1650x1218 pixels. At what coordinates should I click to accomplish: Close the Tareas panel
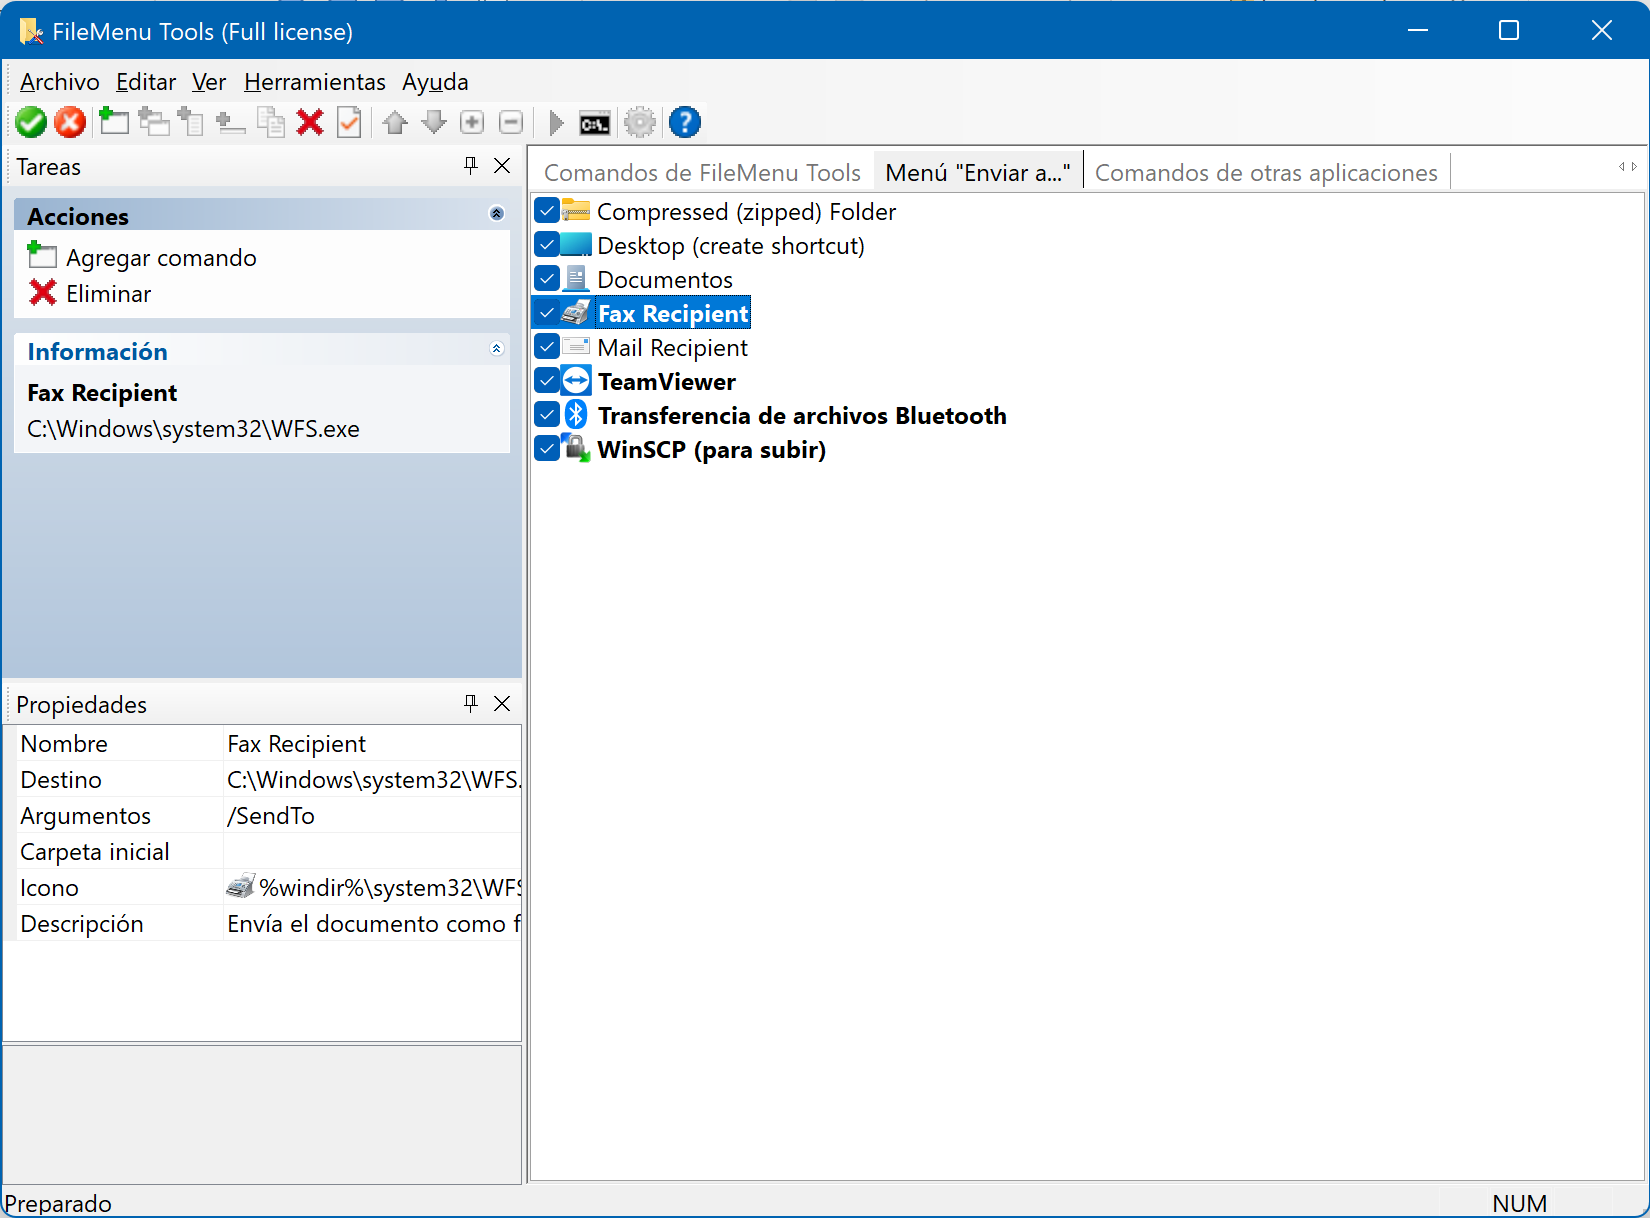pyautogui.click(x=502, y=166)
